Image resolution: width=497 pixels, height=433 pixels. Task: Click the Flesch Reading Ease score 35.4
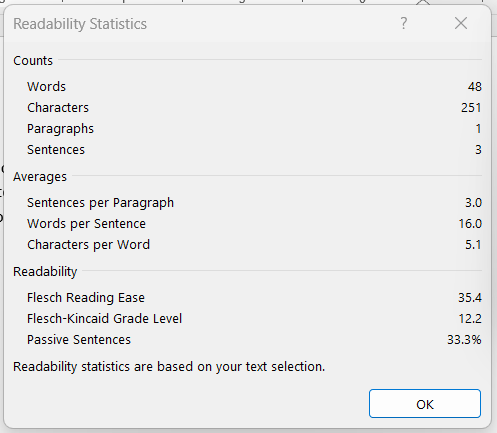[470, 298]
